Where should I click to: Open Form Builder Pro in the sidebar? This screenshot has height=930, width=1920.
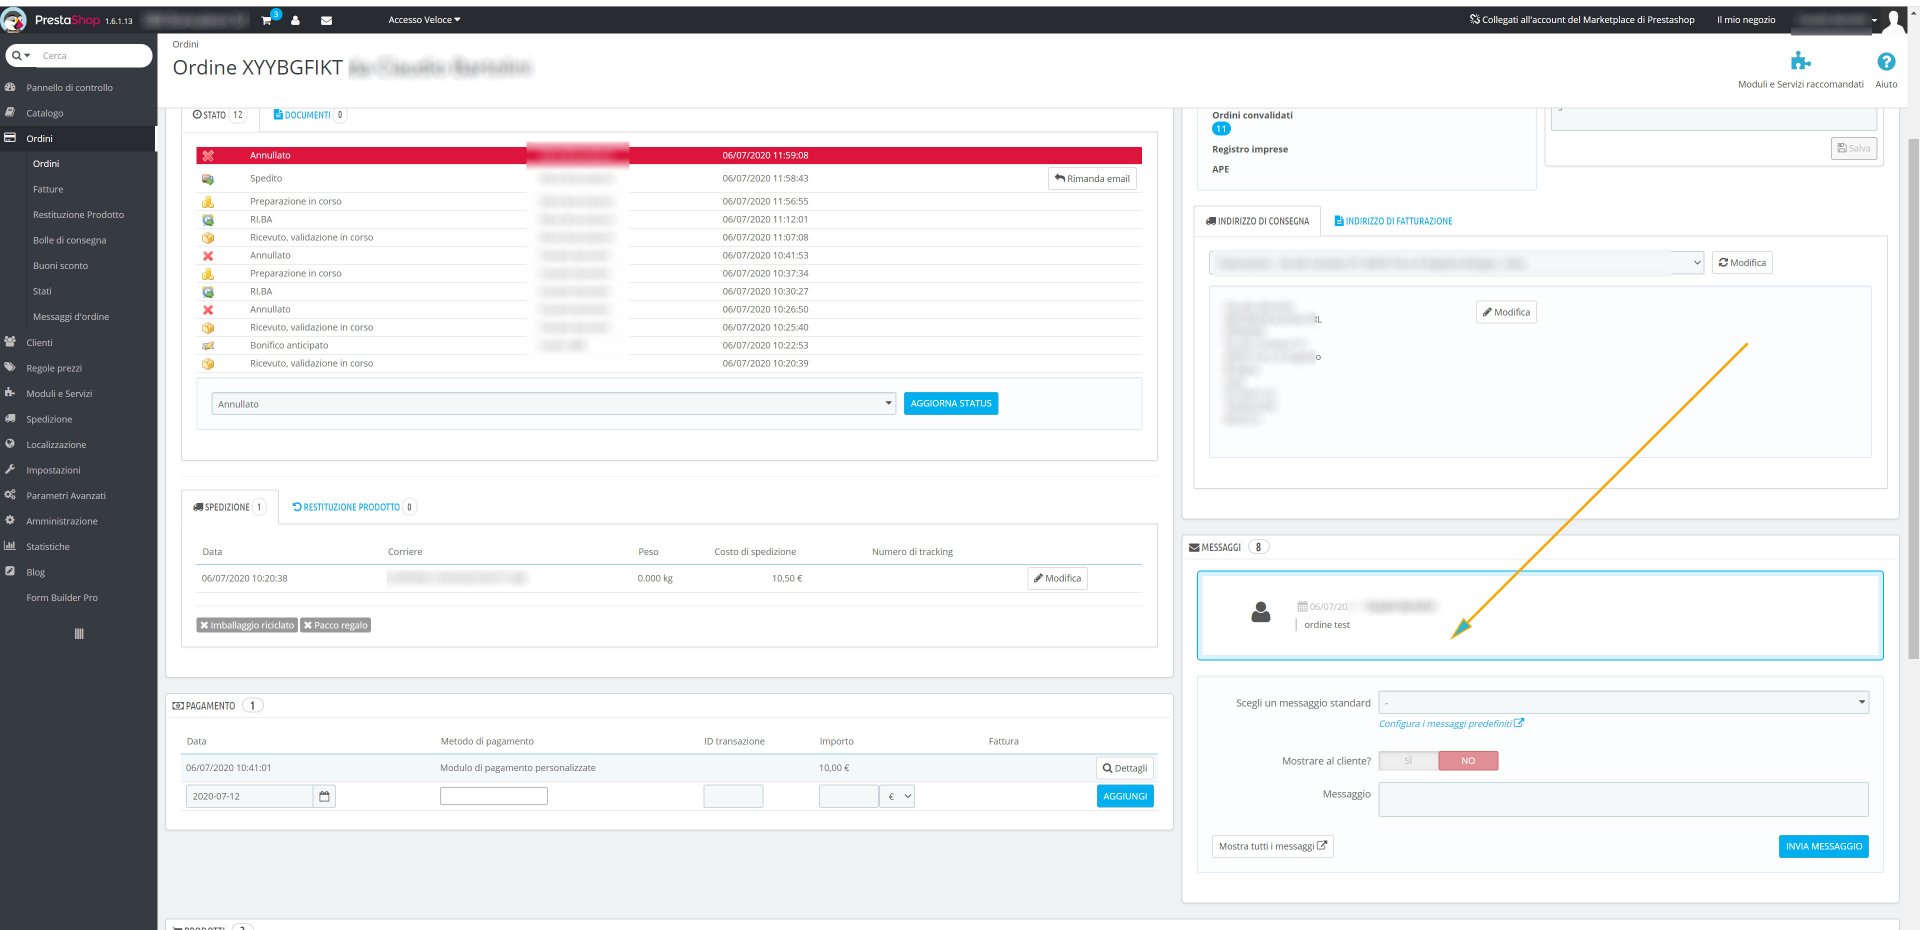(62, 598)
